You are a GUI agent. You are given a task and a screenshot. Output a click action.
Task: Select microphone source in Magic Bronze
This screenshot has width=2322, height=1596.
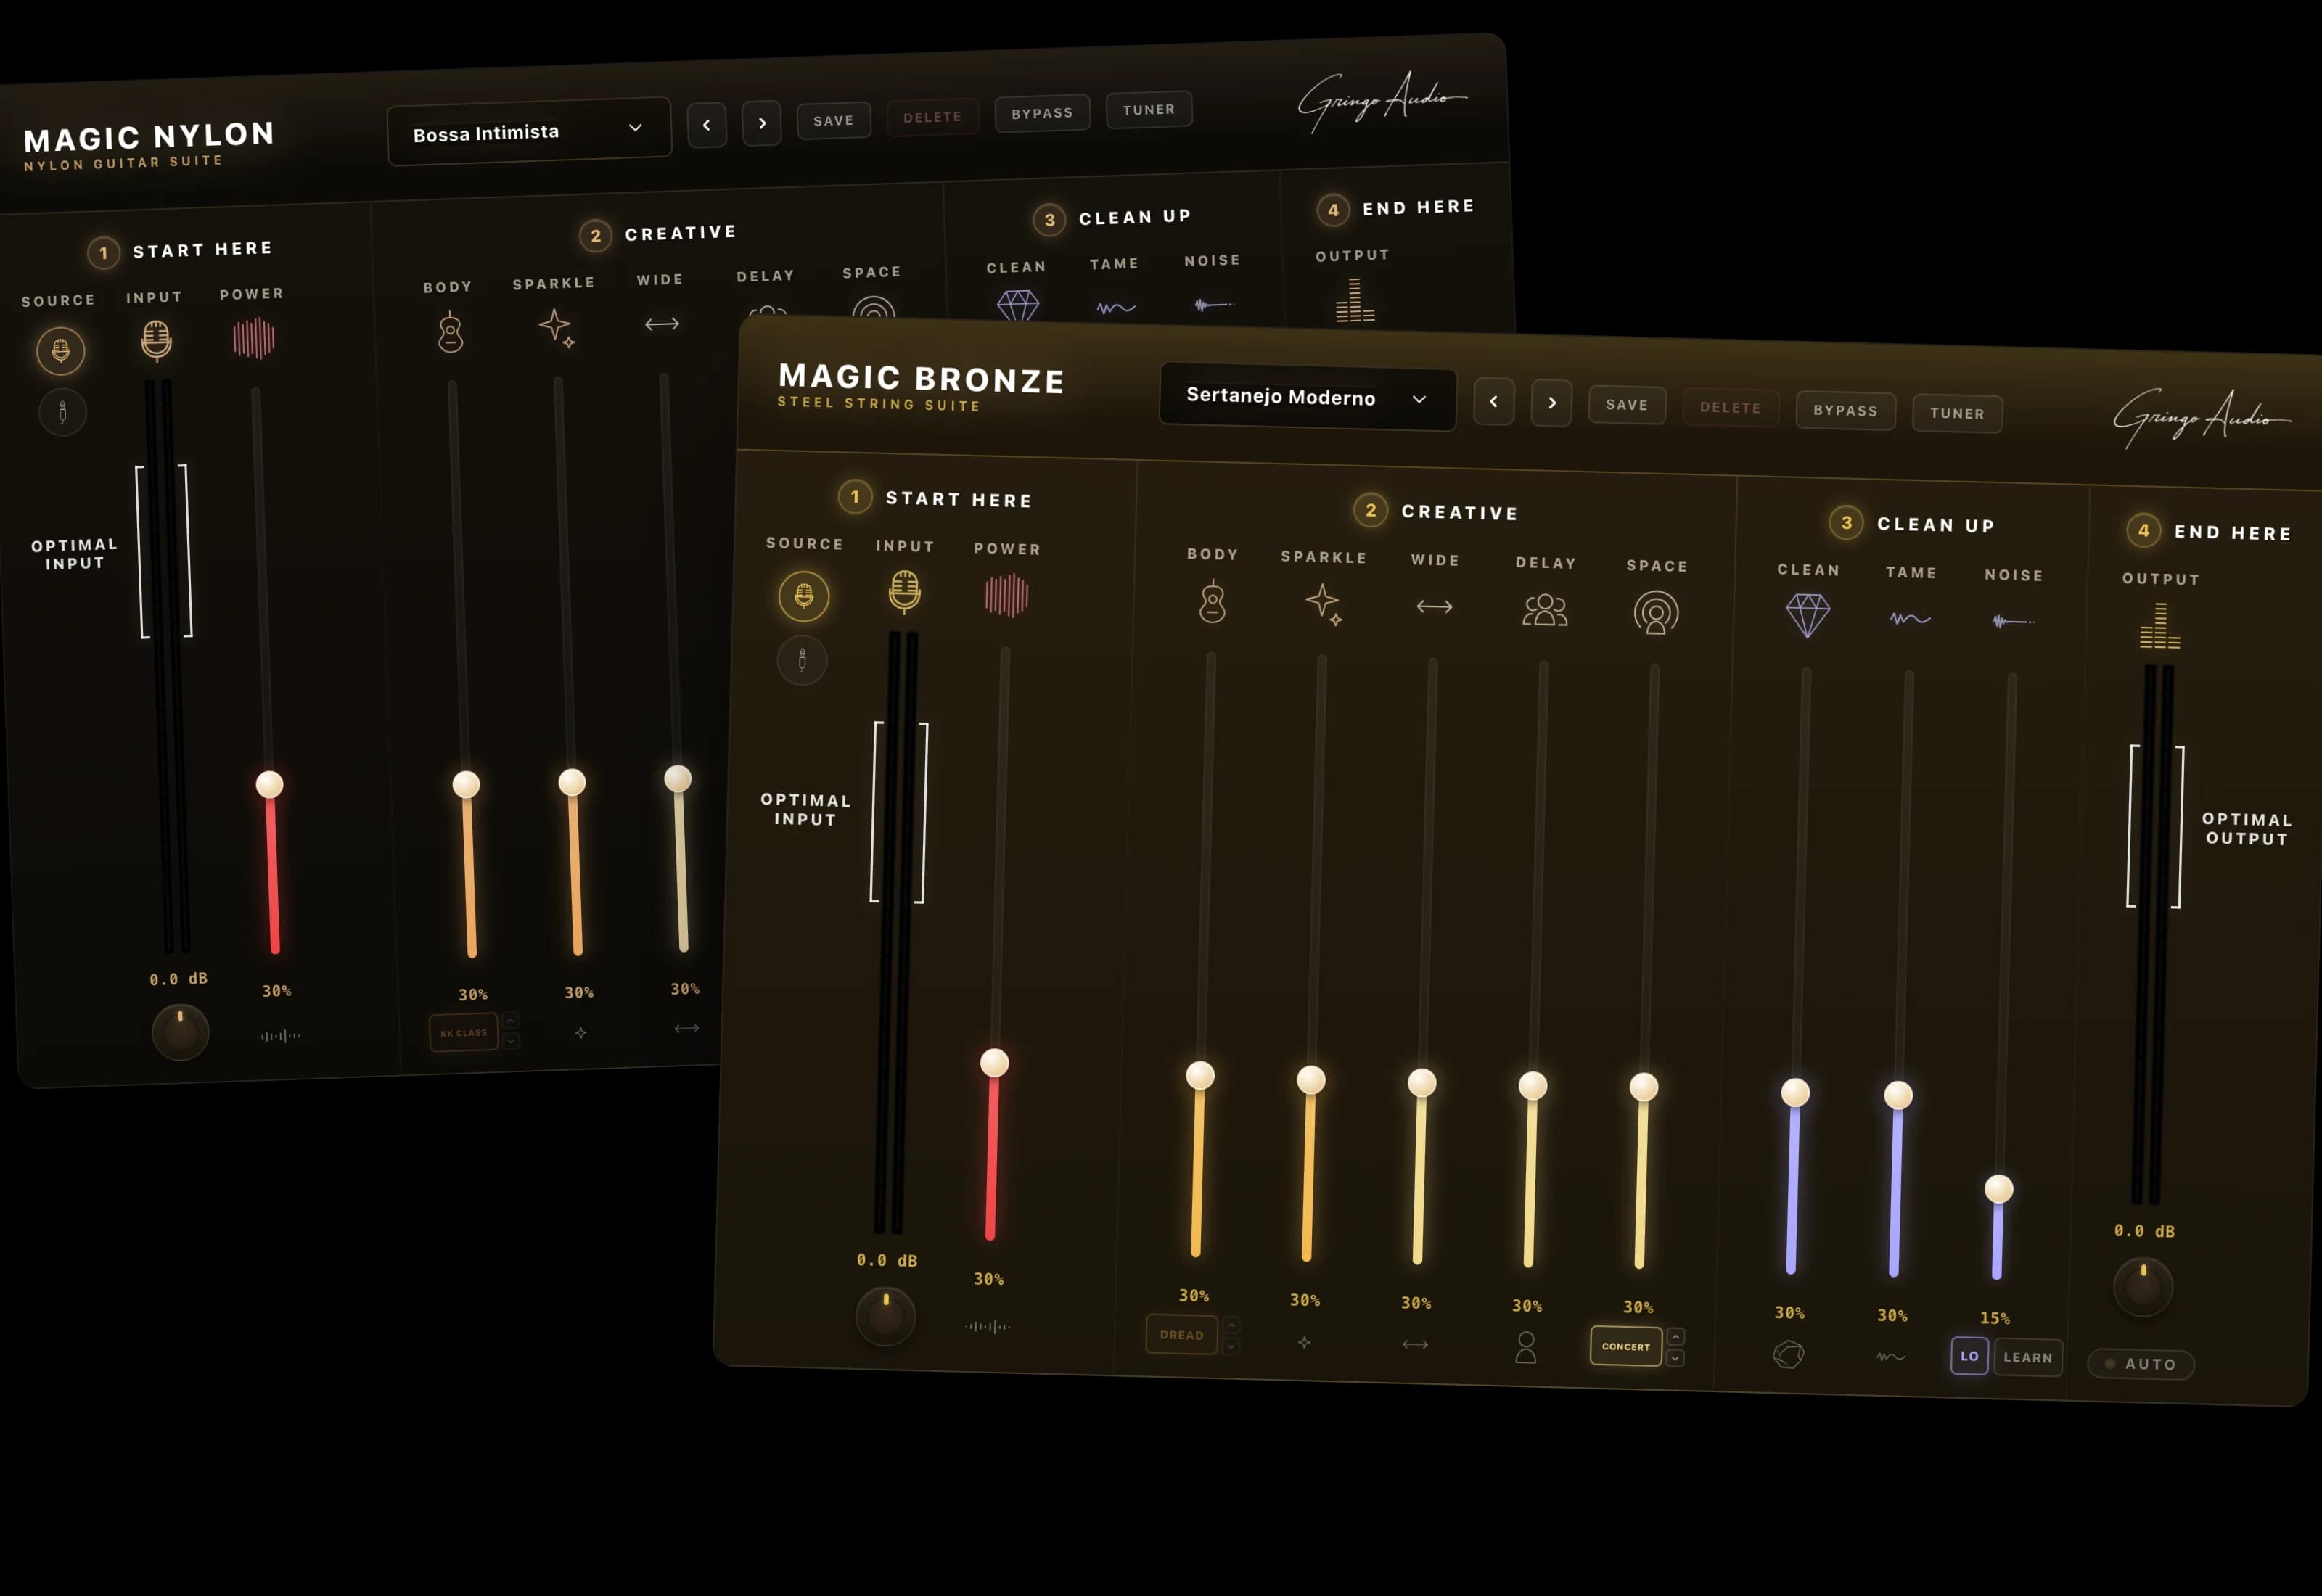[x=804, y=596]
